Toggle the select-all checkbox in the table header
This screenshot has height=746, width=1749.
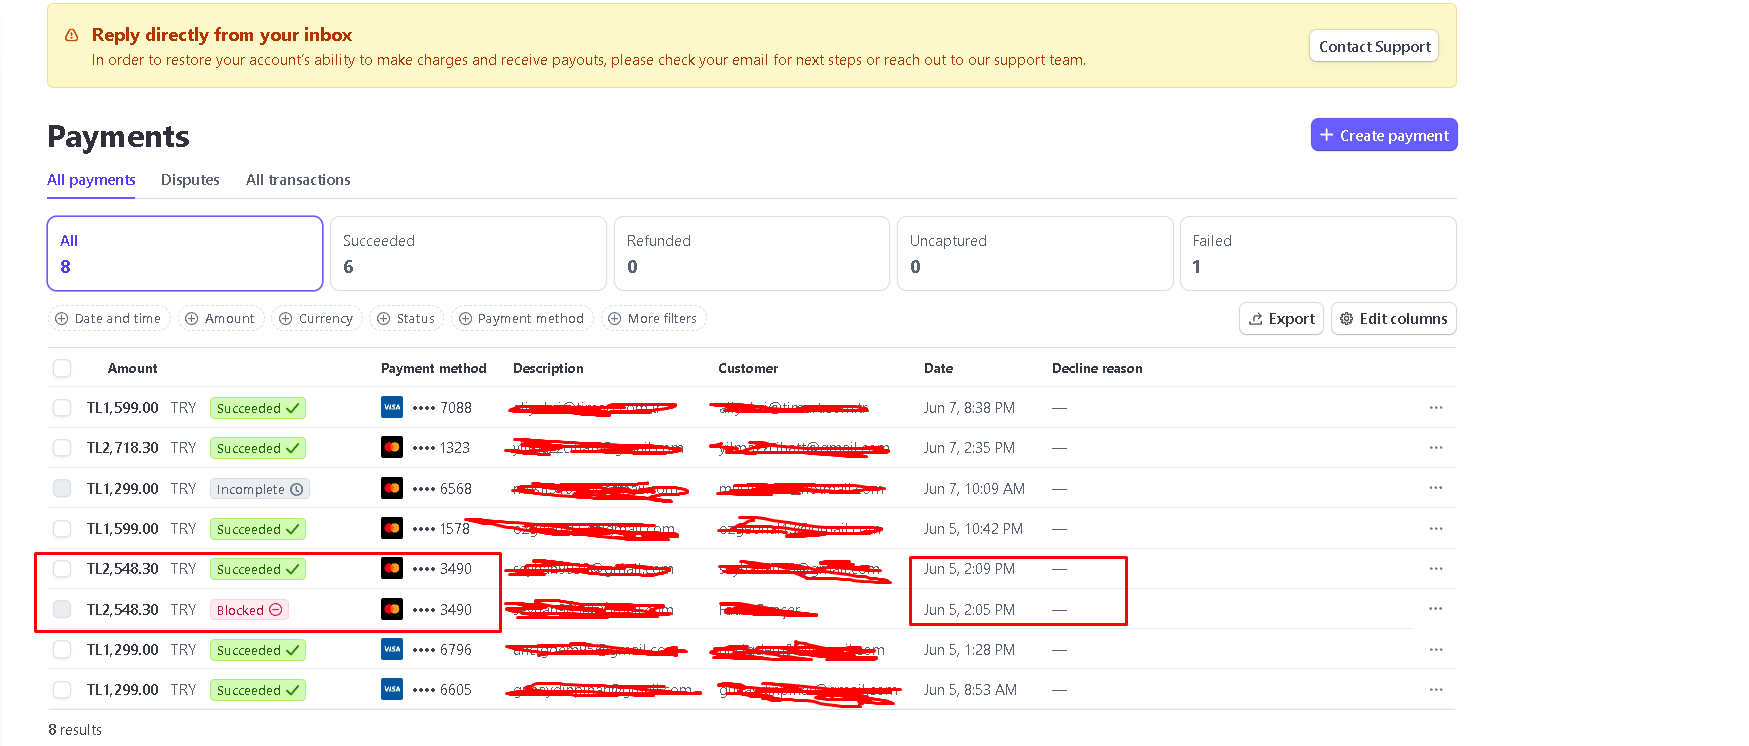(x=62, y=368)
